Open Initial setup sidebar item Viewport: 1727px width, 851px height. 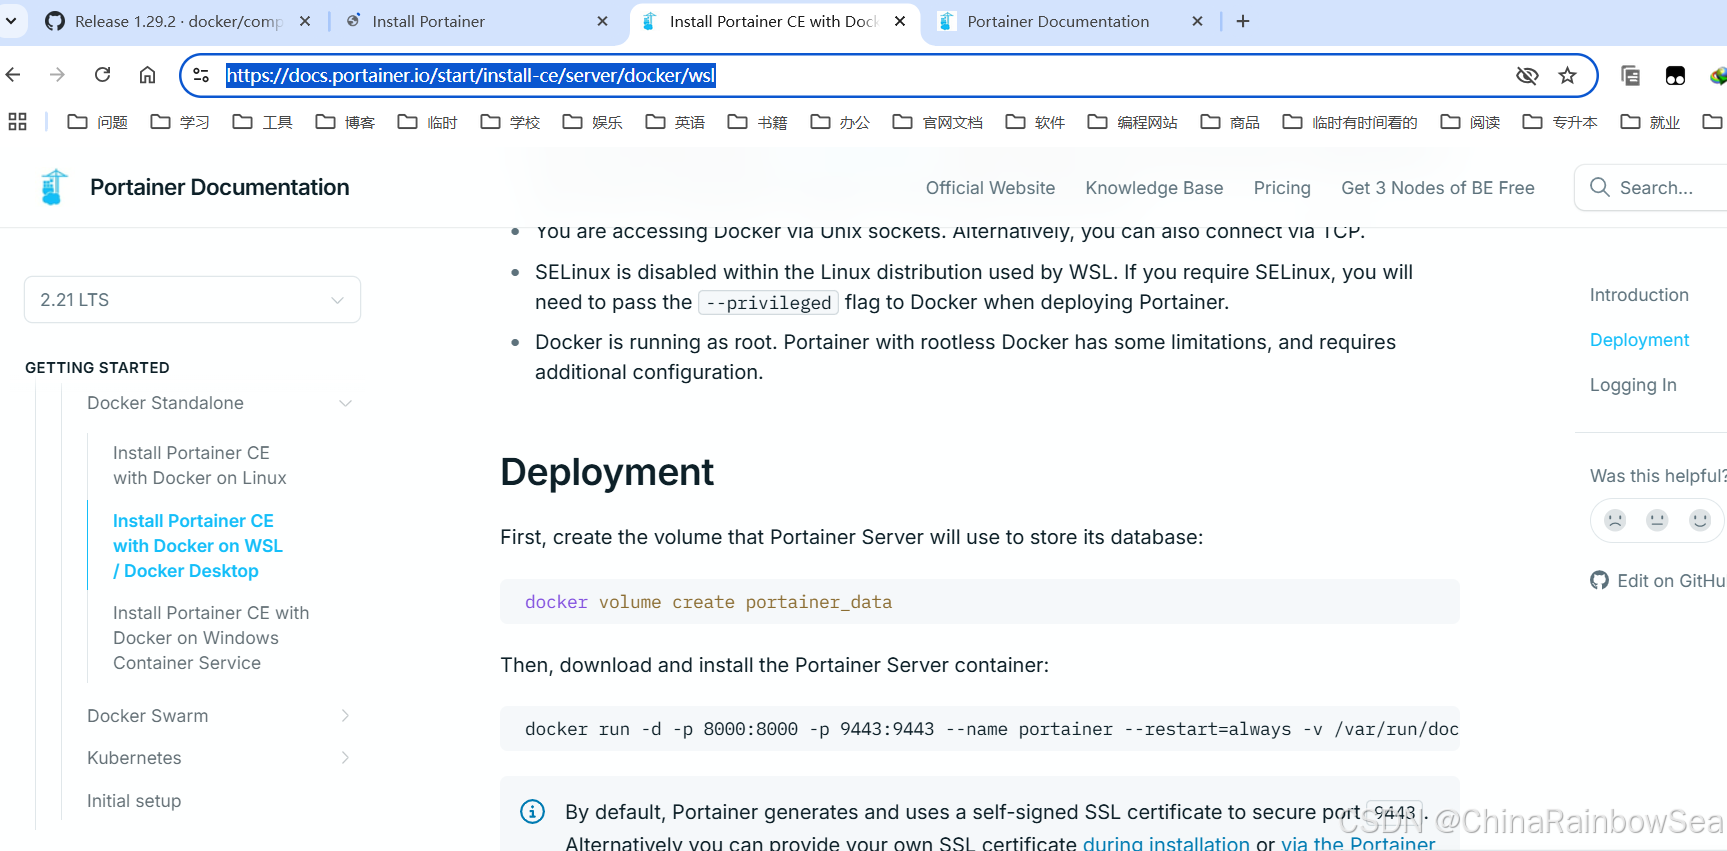pyautogui.click(x=134, y=801)
